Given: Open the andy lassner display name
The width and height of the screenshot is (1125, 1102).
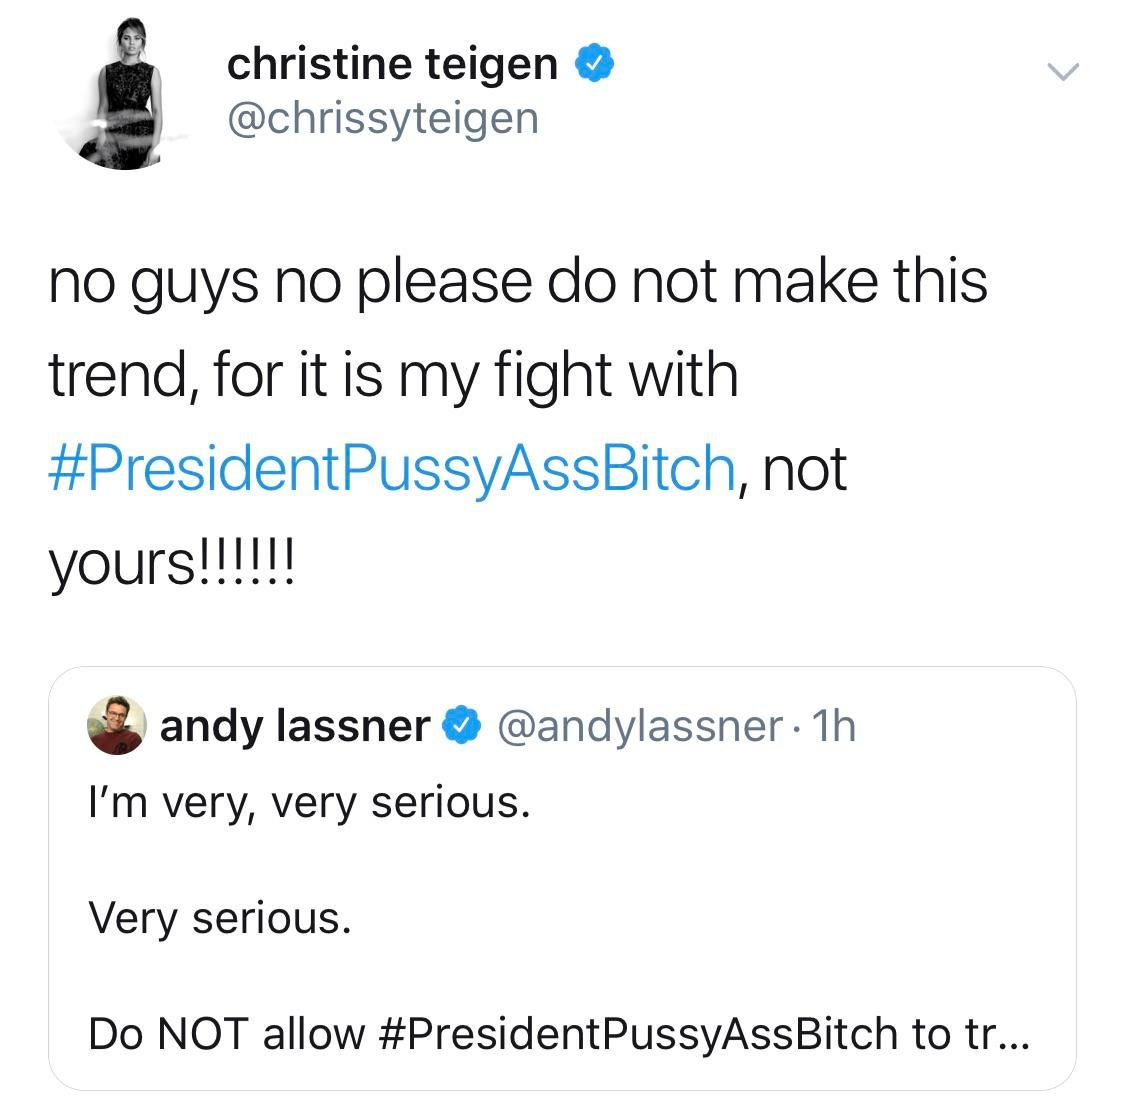Looking at the screenshot, I should [295, 725].
